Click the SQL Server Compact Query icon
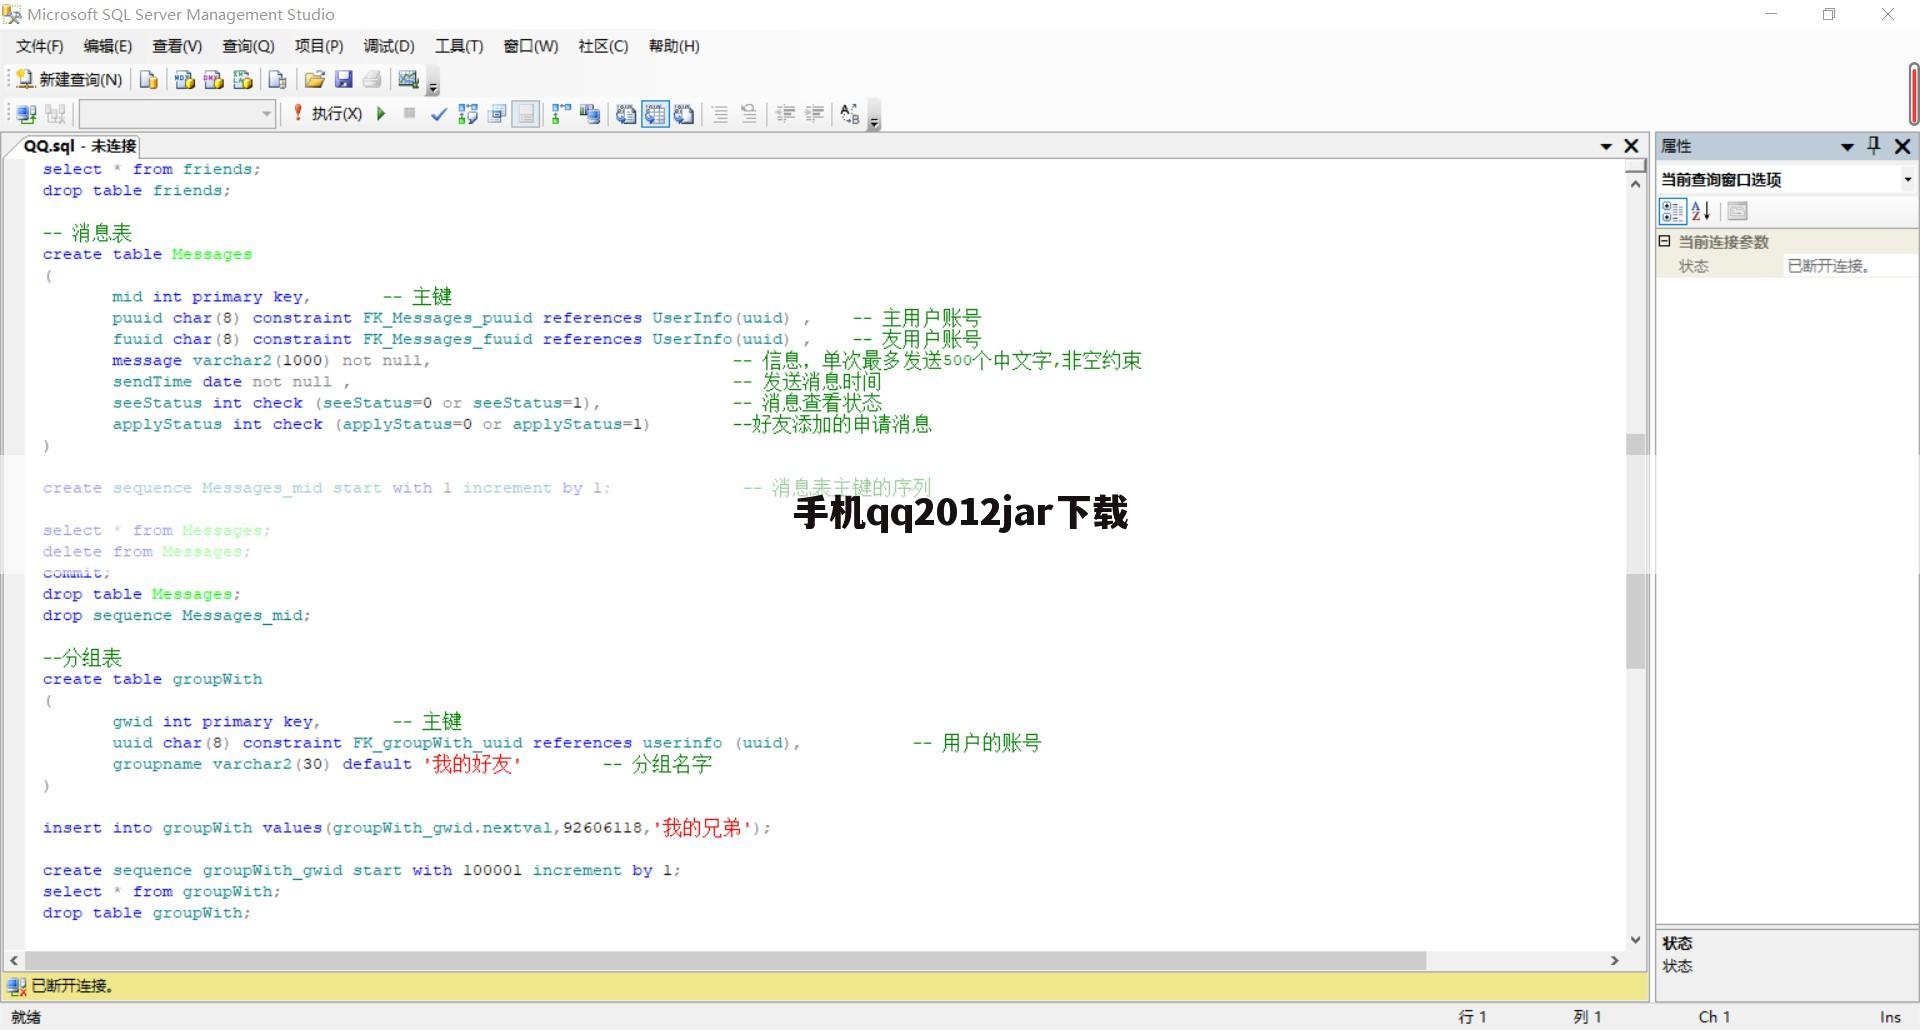This screenshot has height=1030, width=1920. [278, 80]
